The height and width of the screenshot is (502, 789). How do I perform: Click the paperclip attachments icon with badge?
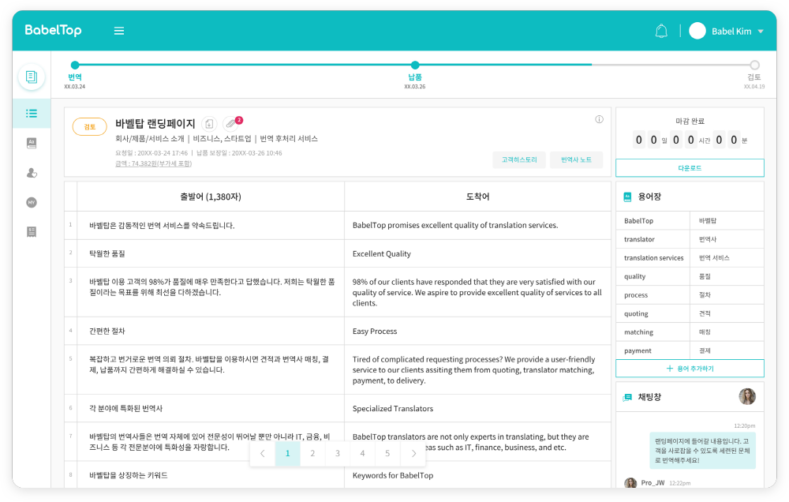click(x=231, y=124)
